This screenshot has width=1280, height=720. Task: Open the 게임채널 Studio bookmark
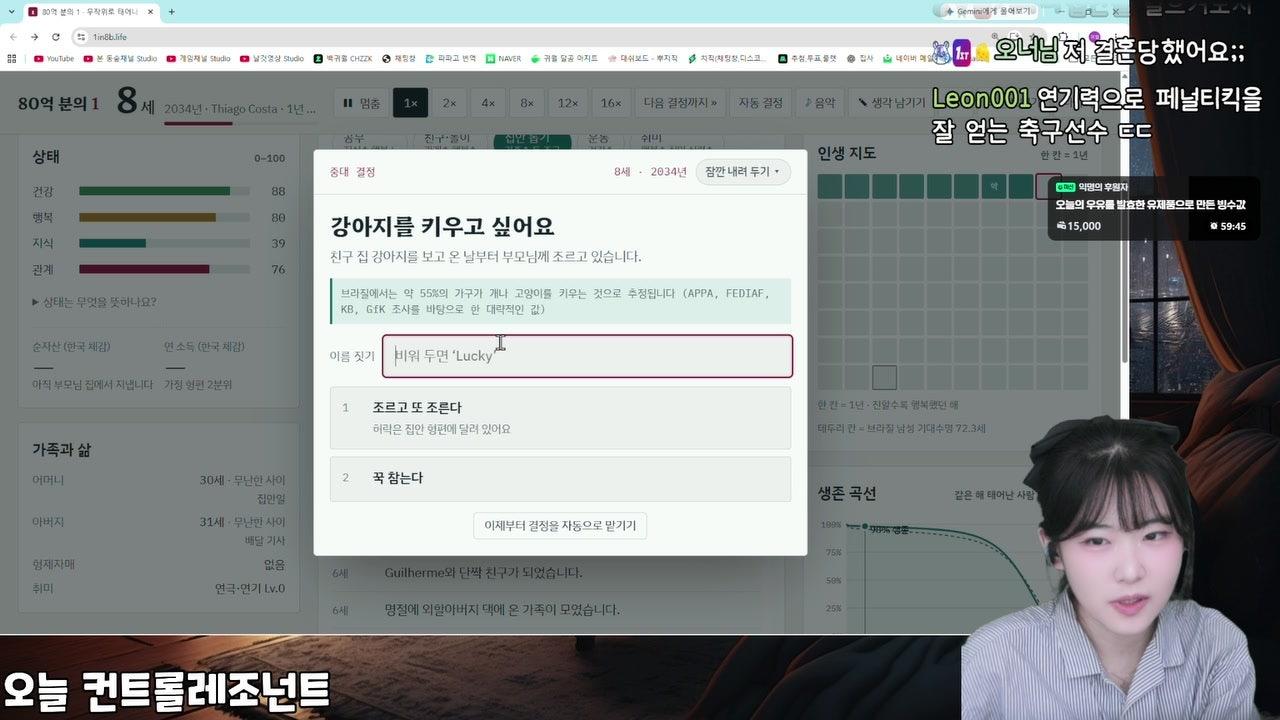(198, 59)
